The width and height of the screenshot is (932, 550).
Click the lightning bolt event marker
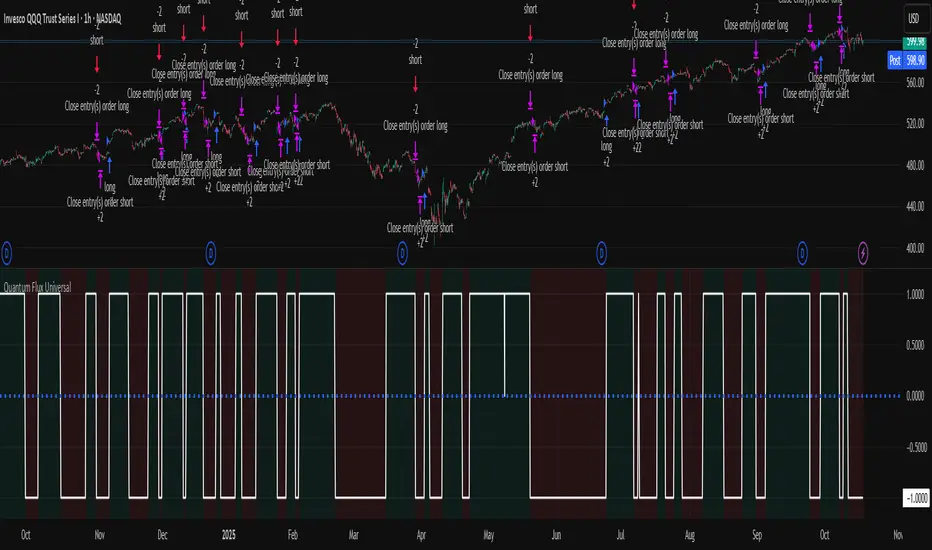click(x=863, y=254)
